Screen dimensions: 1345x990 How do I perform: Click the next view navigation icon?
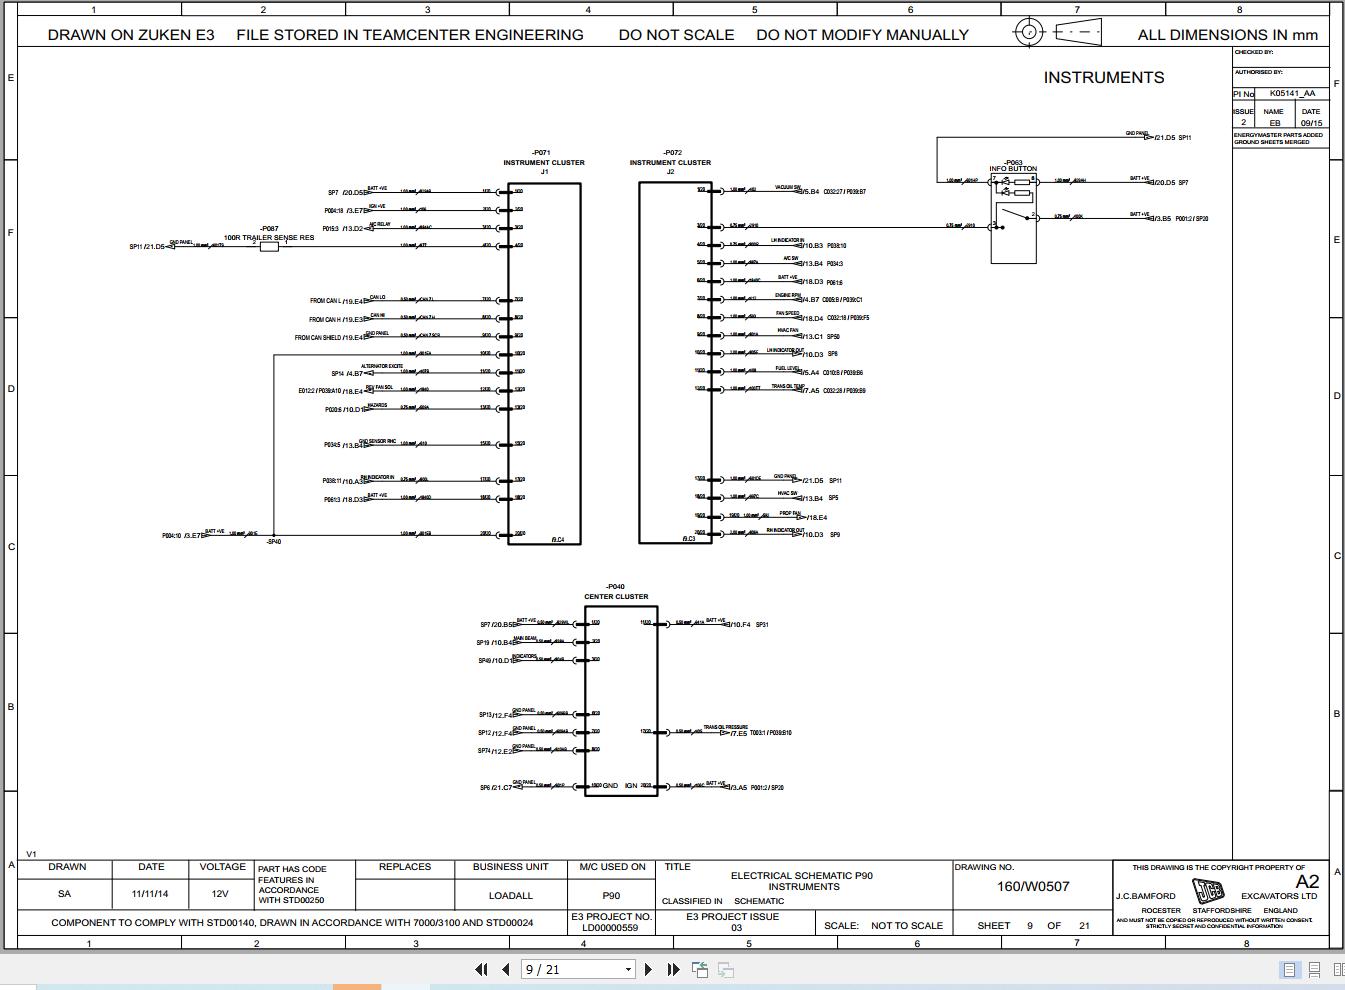point(725,969)
